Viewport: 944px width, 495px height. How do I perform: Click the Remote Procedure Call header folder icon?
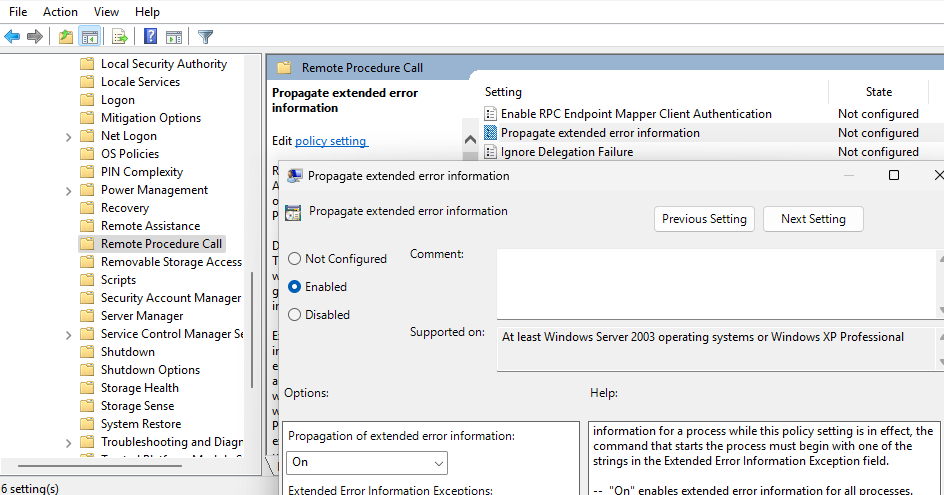pyautogui.click(x=284, y=68)
